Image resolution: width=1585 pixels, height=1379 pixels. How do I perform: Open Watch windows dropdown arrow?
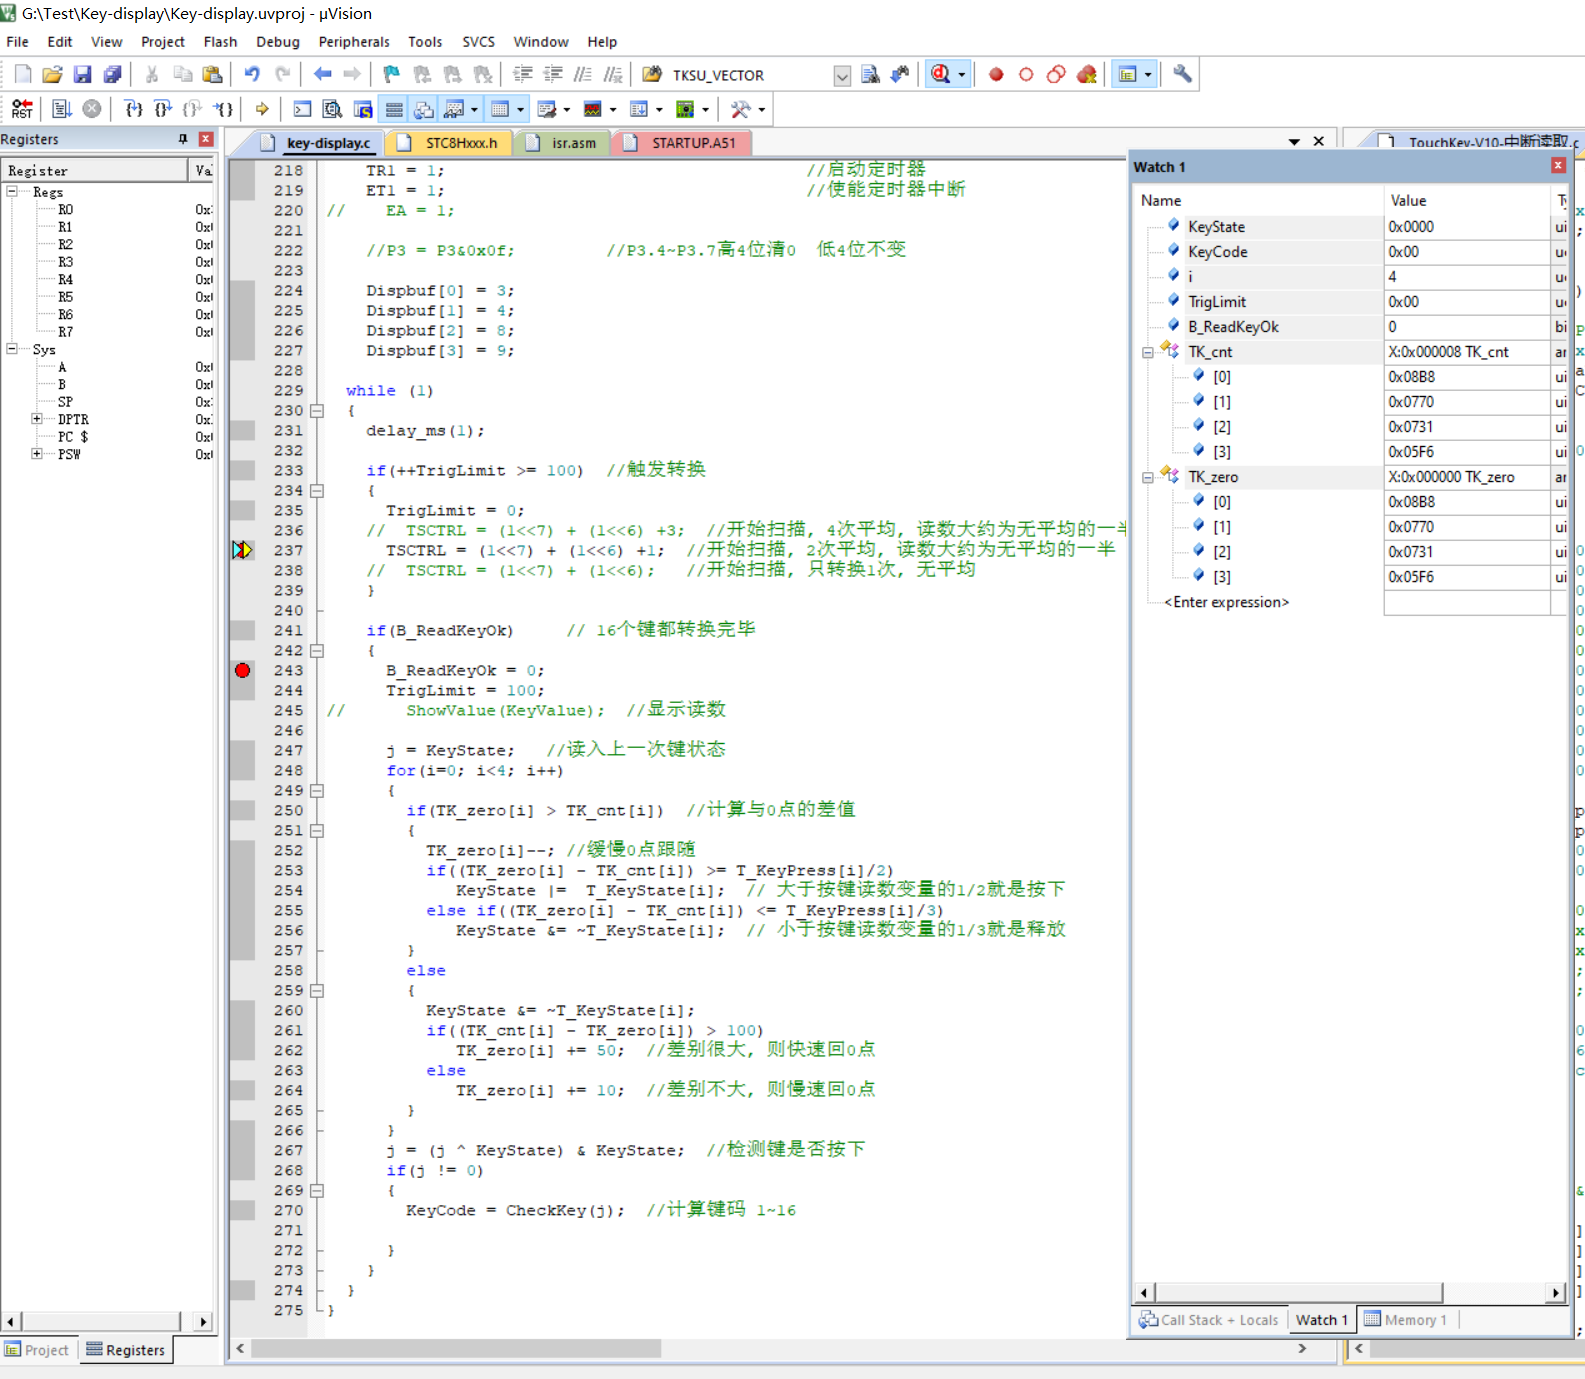[x=474, y=109]
